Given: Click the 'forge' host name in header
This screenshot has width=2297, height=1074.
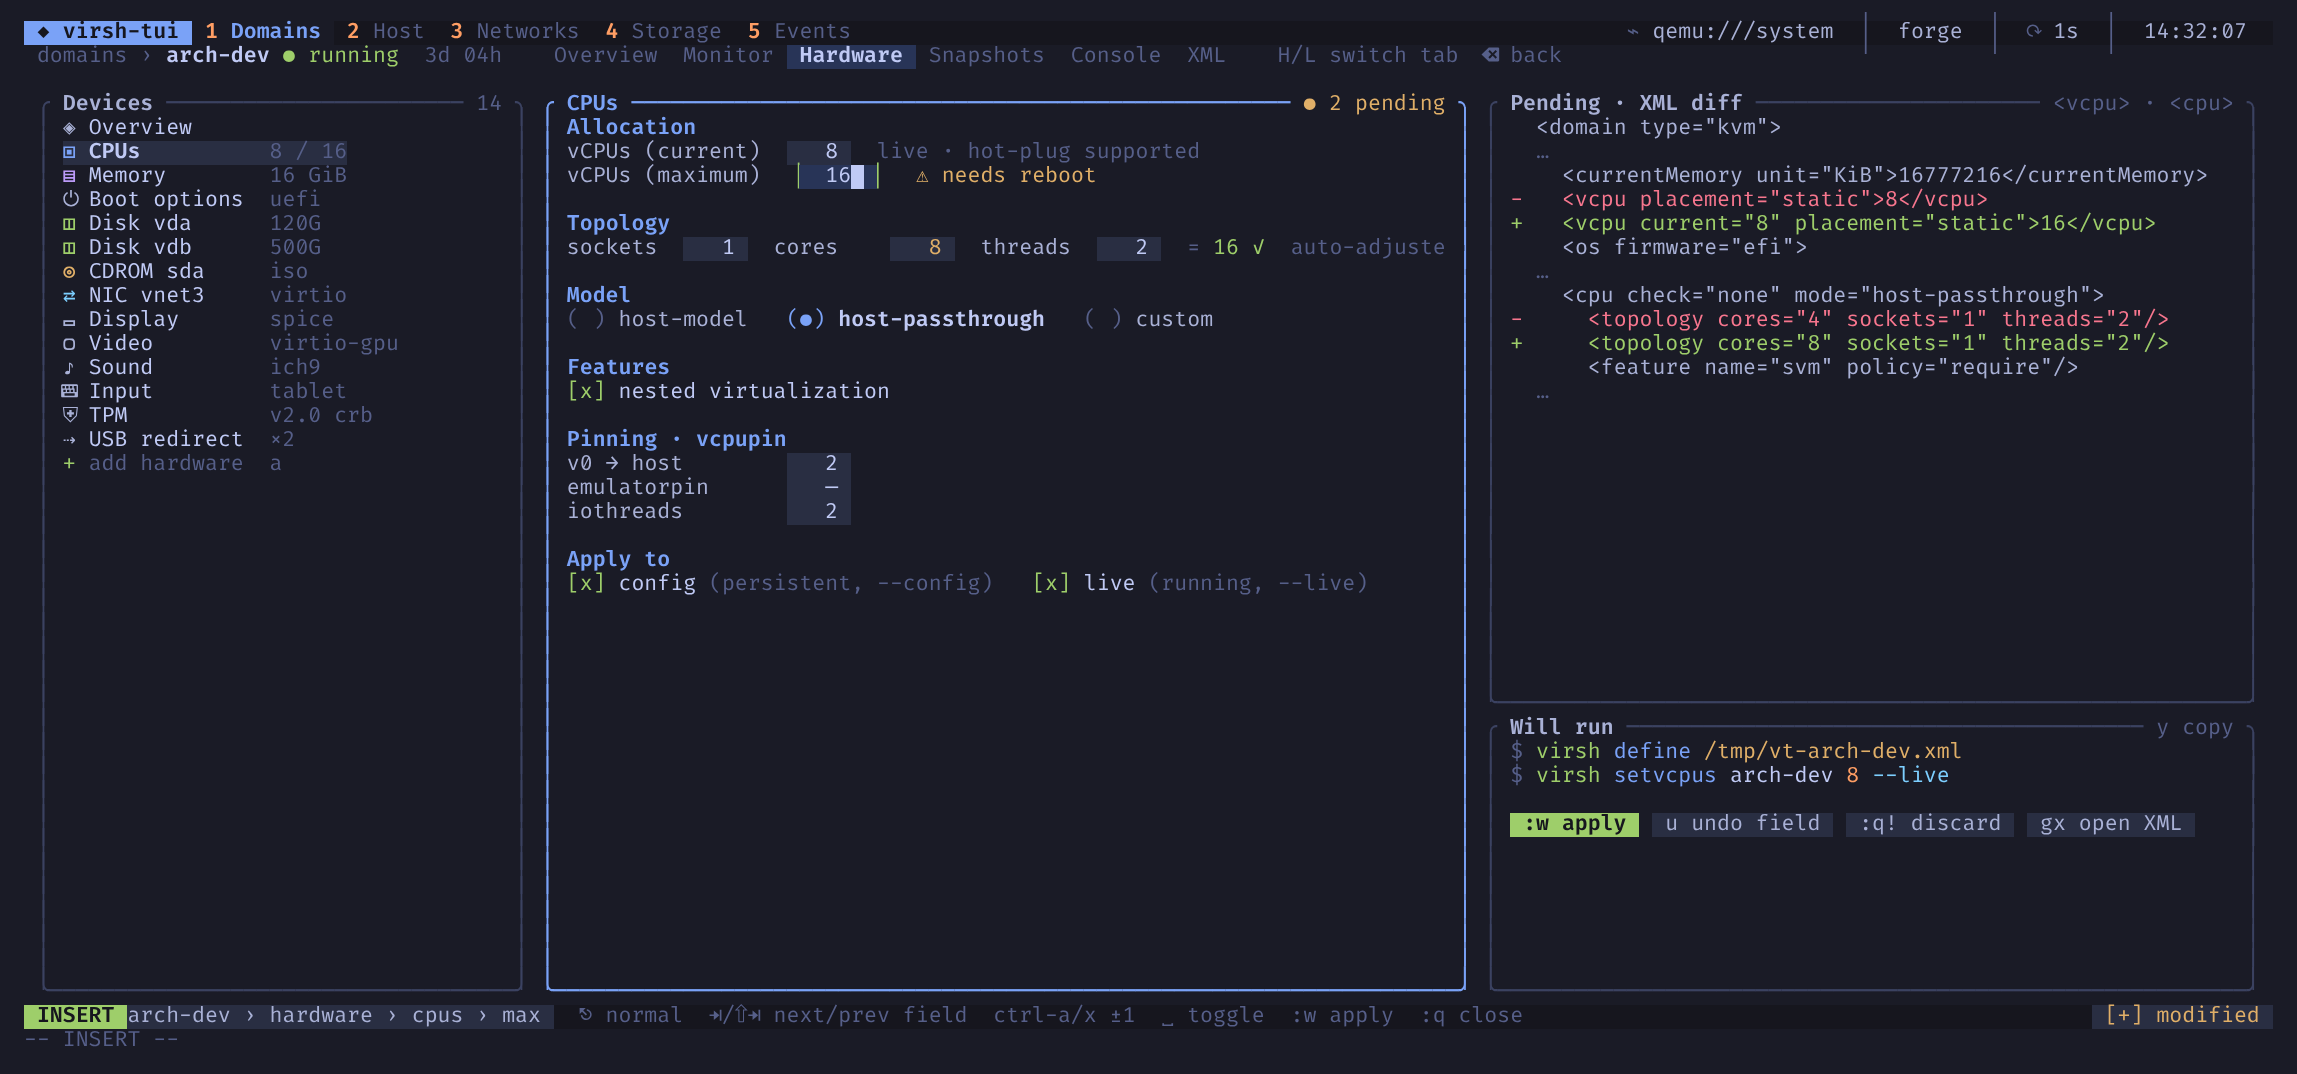Looking at the screenshot, I should (x=1930, y=31).
